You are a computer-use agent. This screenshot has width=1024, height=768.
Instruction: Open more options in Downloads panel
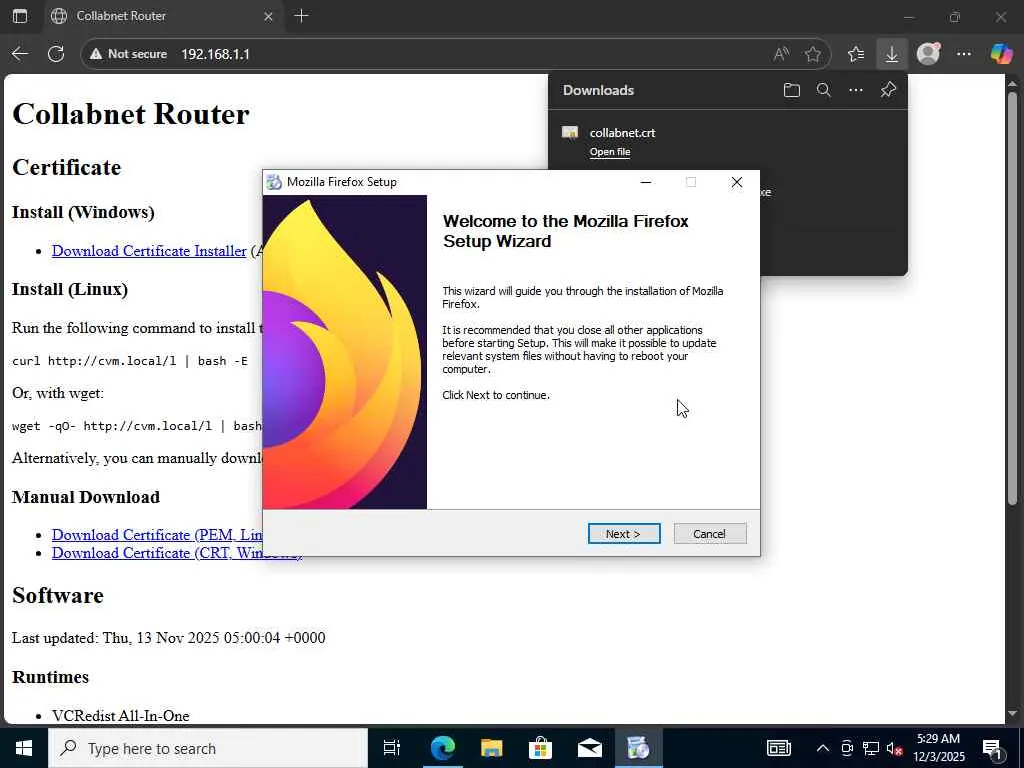[x=856, y=90]
